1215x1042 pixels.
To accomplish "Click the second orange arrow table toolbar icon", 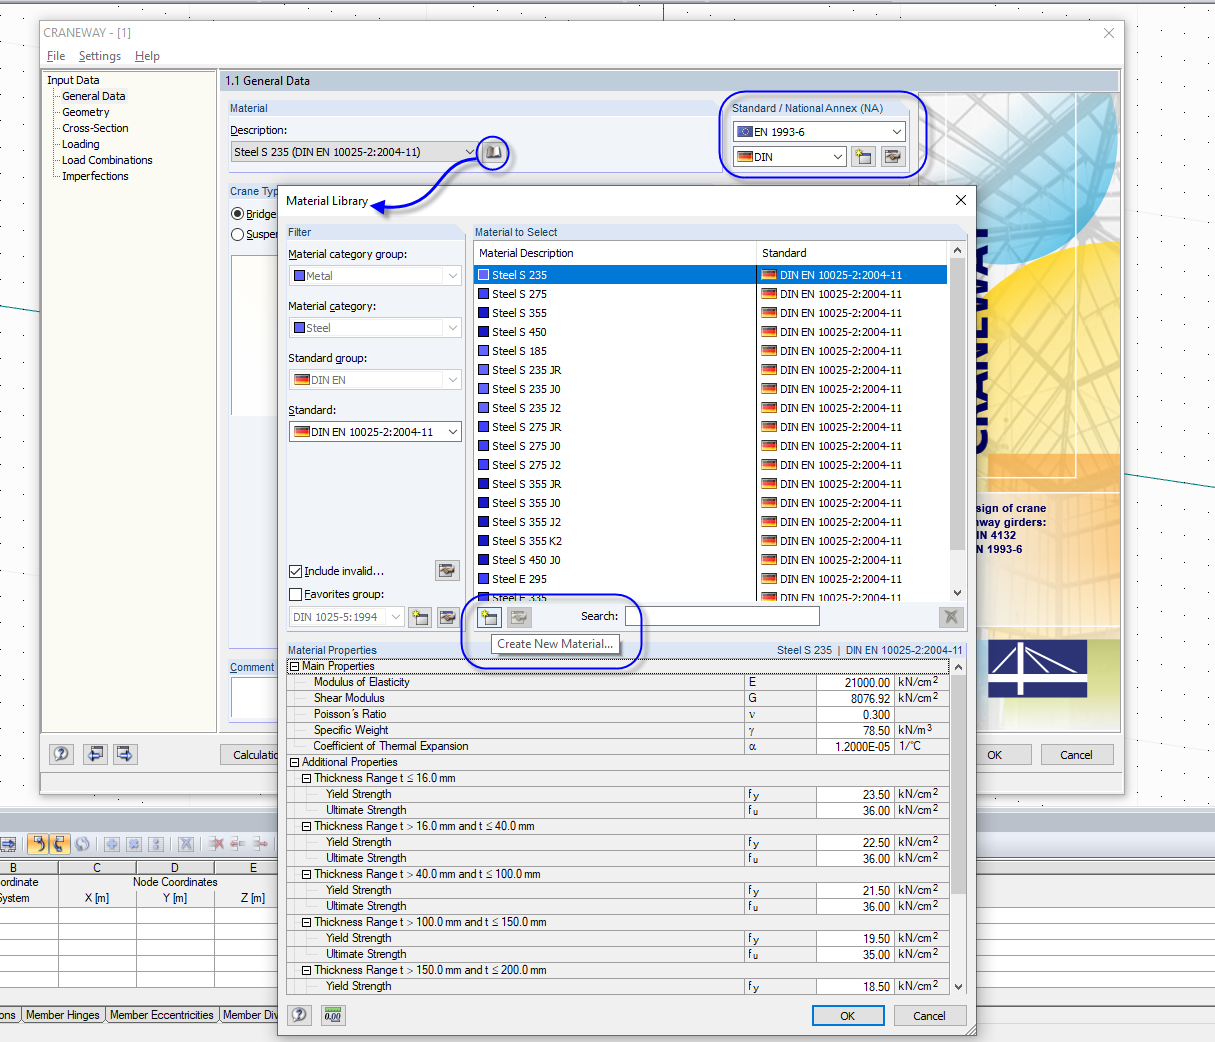I will [58, 844].
